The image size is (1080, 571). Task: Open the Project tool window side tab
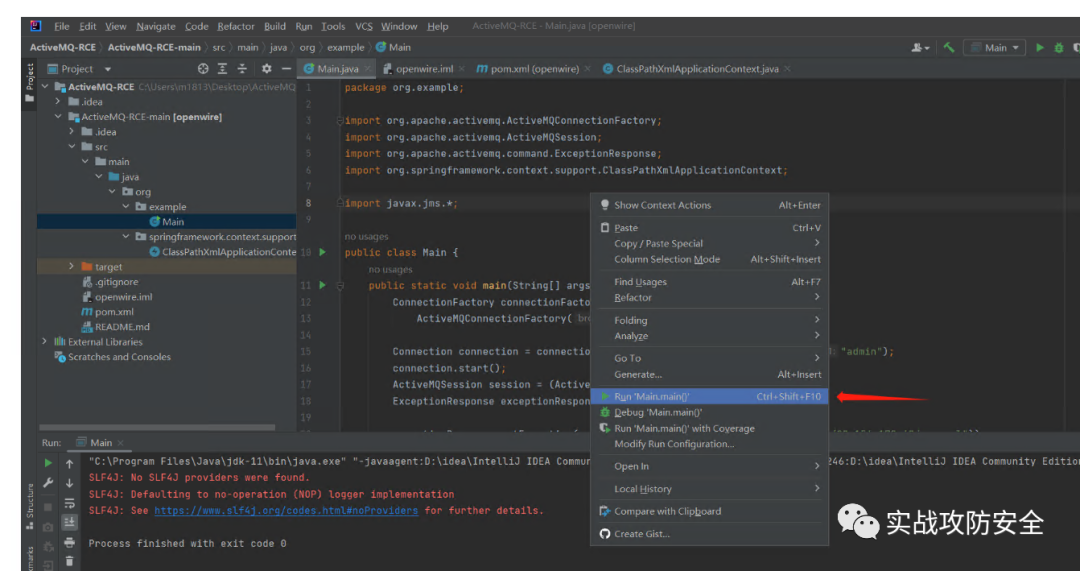(x=30, y=82)
